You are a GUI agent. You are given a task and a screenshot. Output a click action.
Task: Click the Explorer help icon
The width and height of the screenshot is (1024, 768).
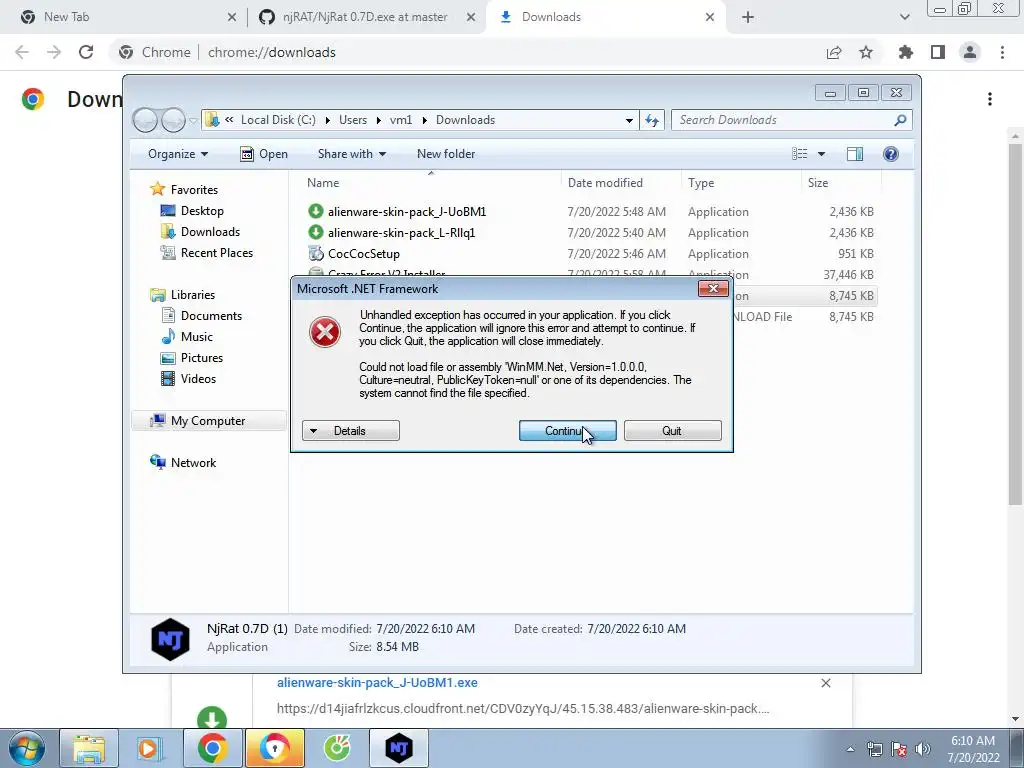pyautogui.click(x=891, y=153)
